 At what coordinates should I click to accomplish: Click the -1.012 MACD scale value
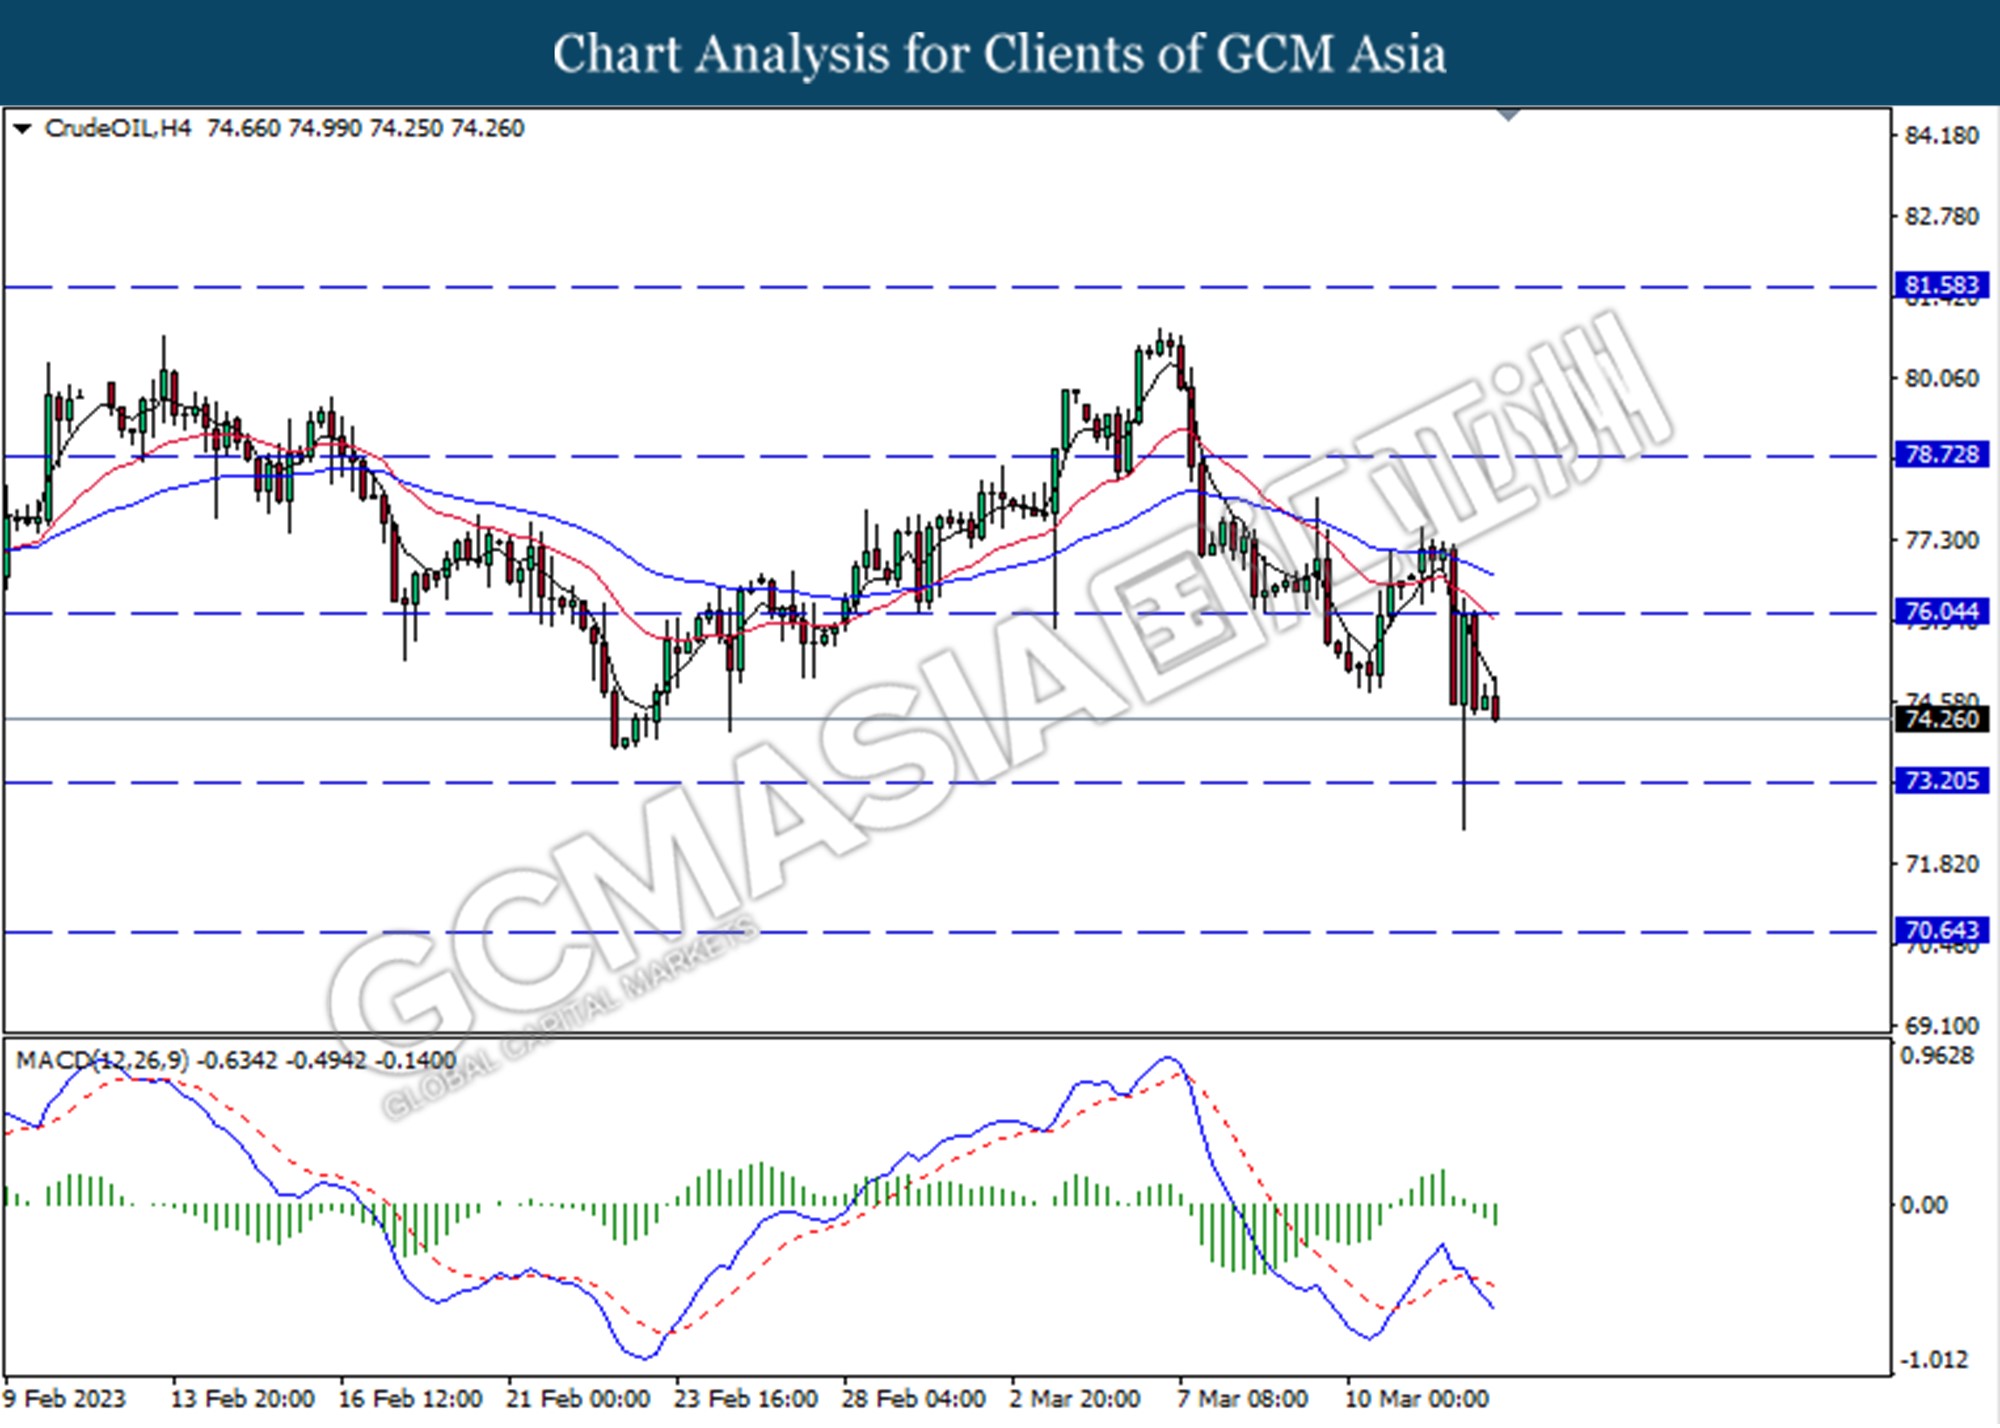tap(1934, 1360)
